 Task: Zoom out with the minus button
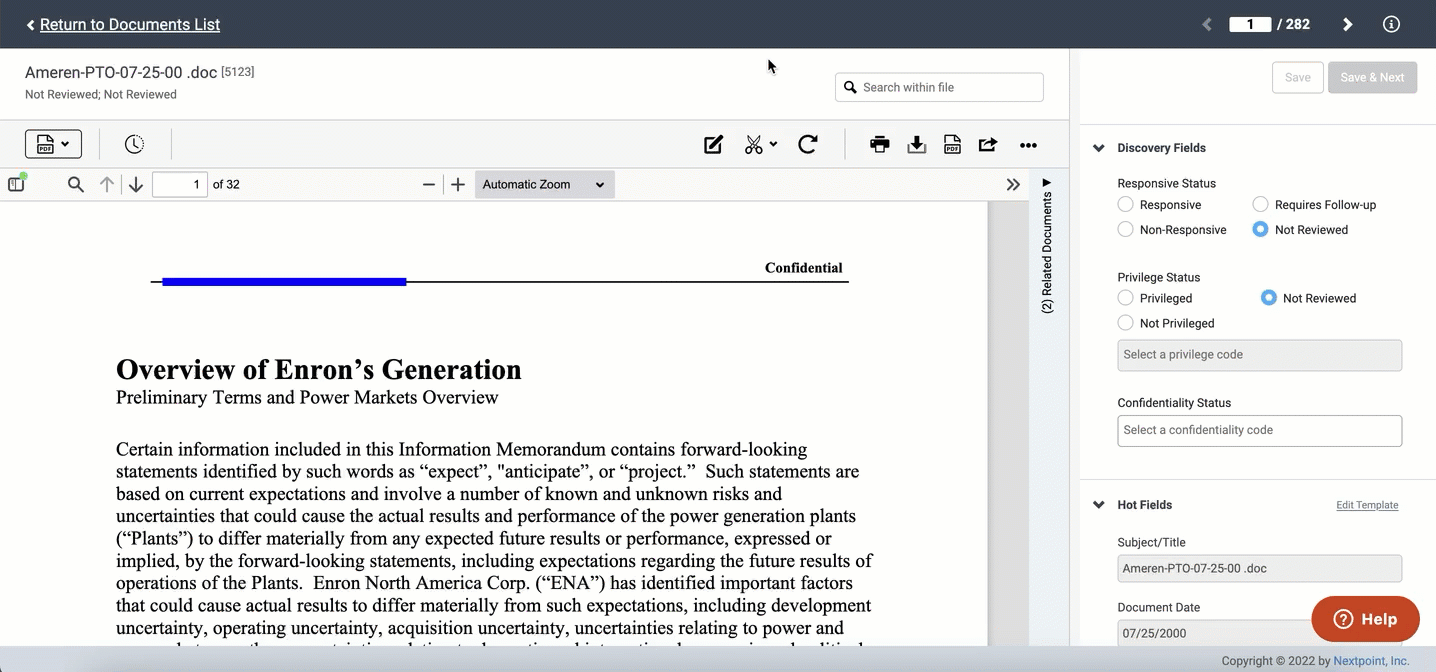[x=429, y=184]
